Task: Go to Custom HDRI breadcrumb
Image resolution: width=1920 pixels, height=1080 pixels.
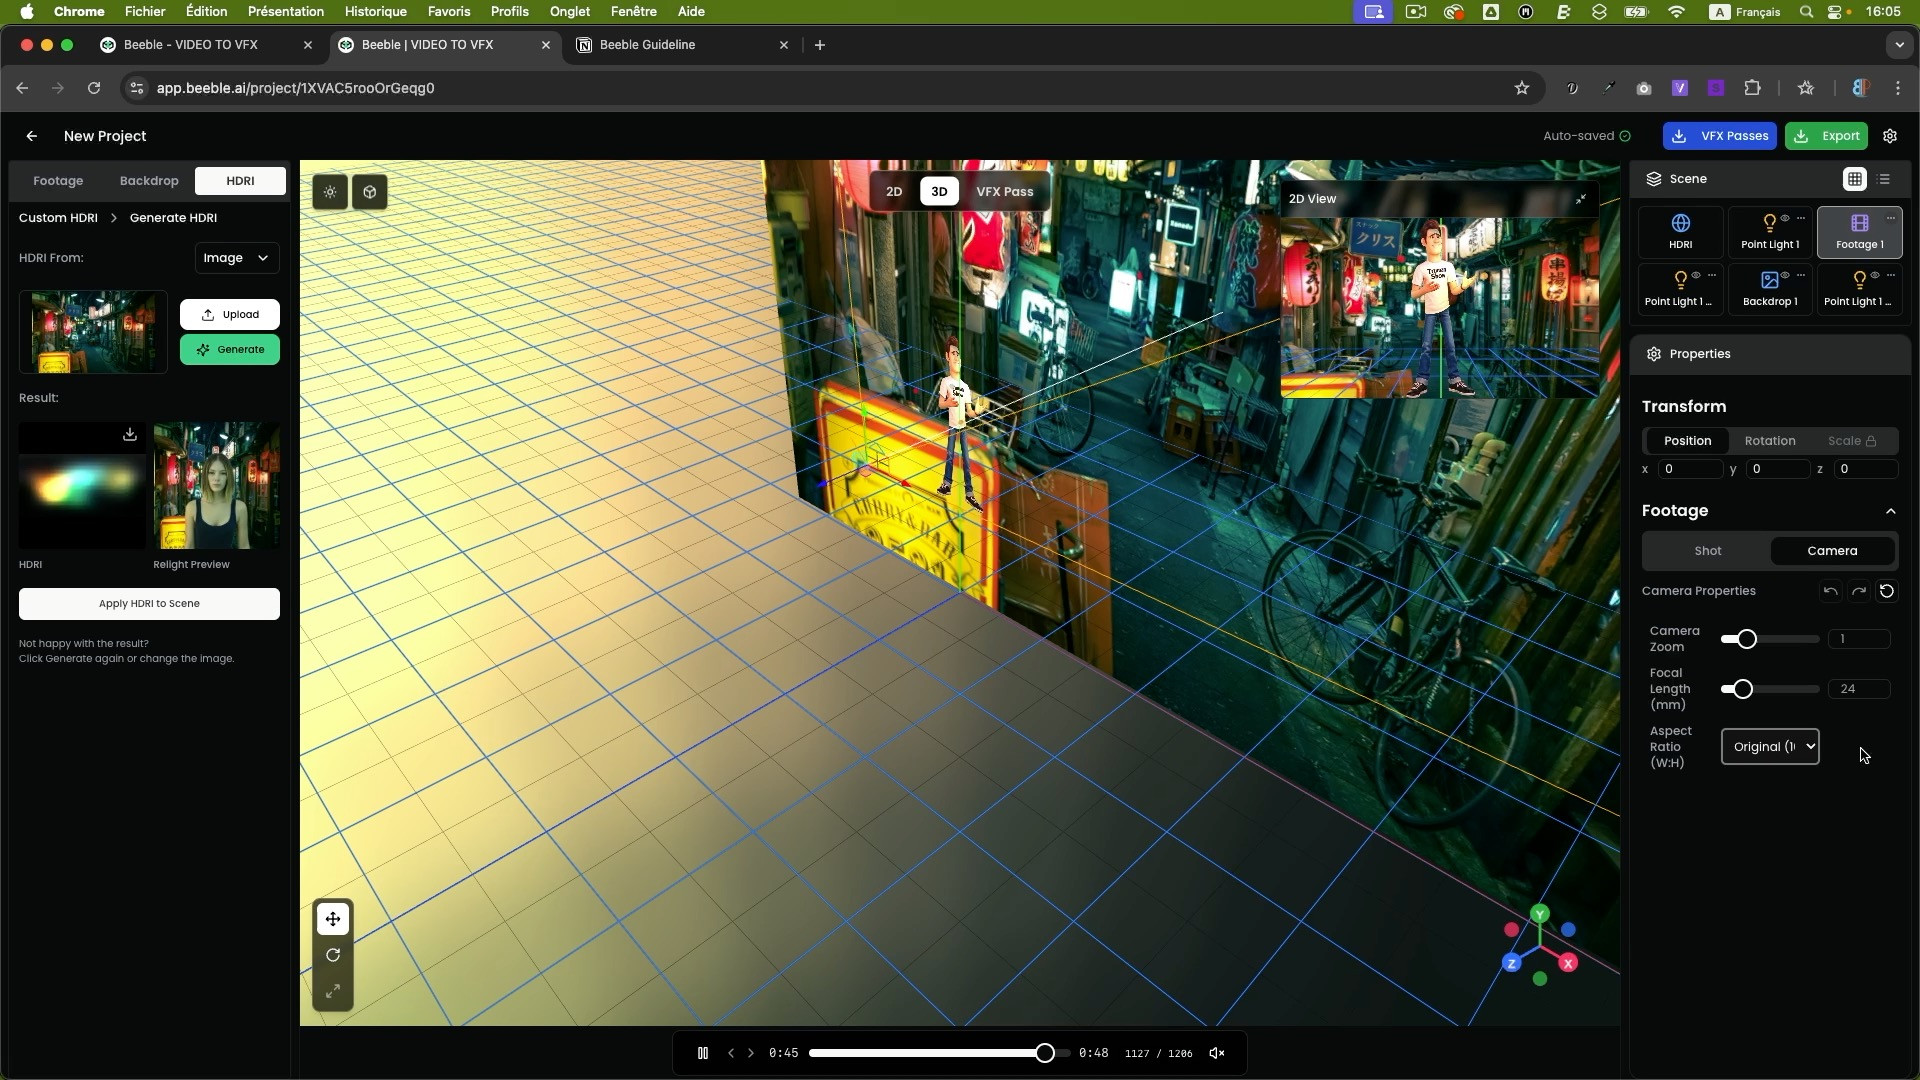Action: pos(58,218)
